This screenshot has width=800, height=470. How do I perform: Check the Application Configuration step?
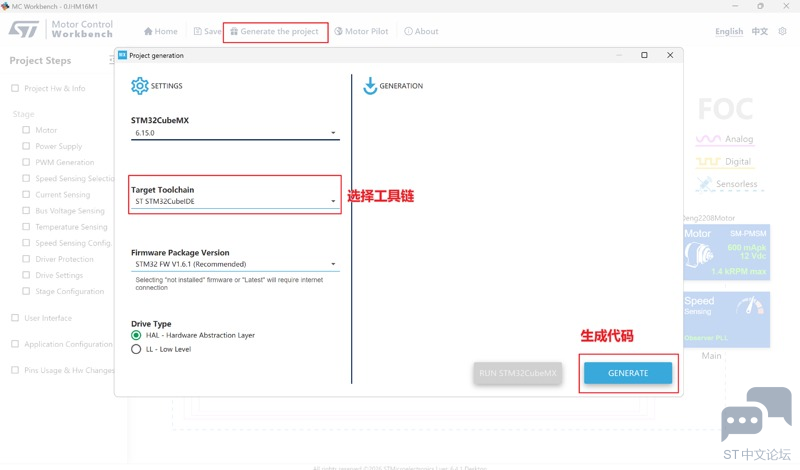(x=15, y=344)
